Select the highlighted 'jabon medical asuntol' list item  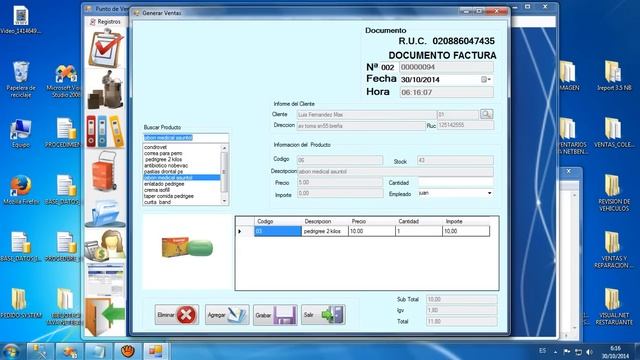[182, 178]
